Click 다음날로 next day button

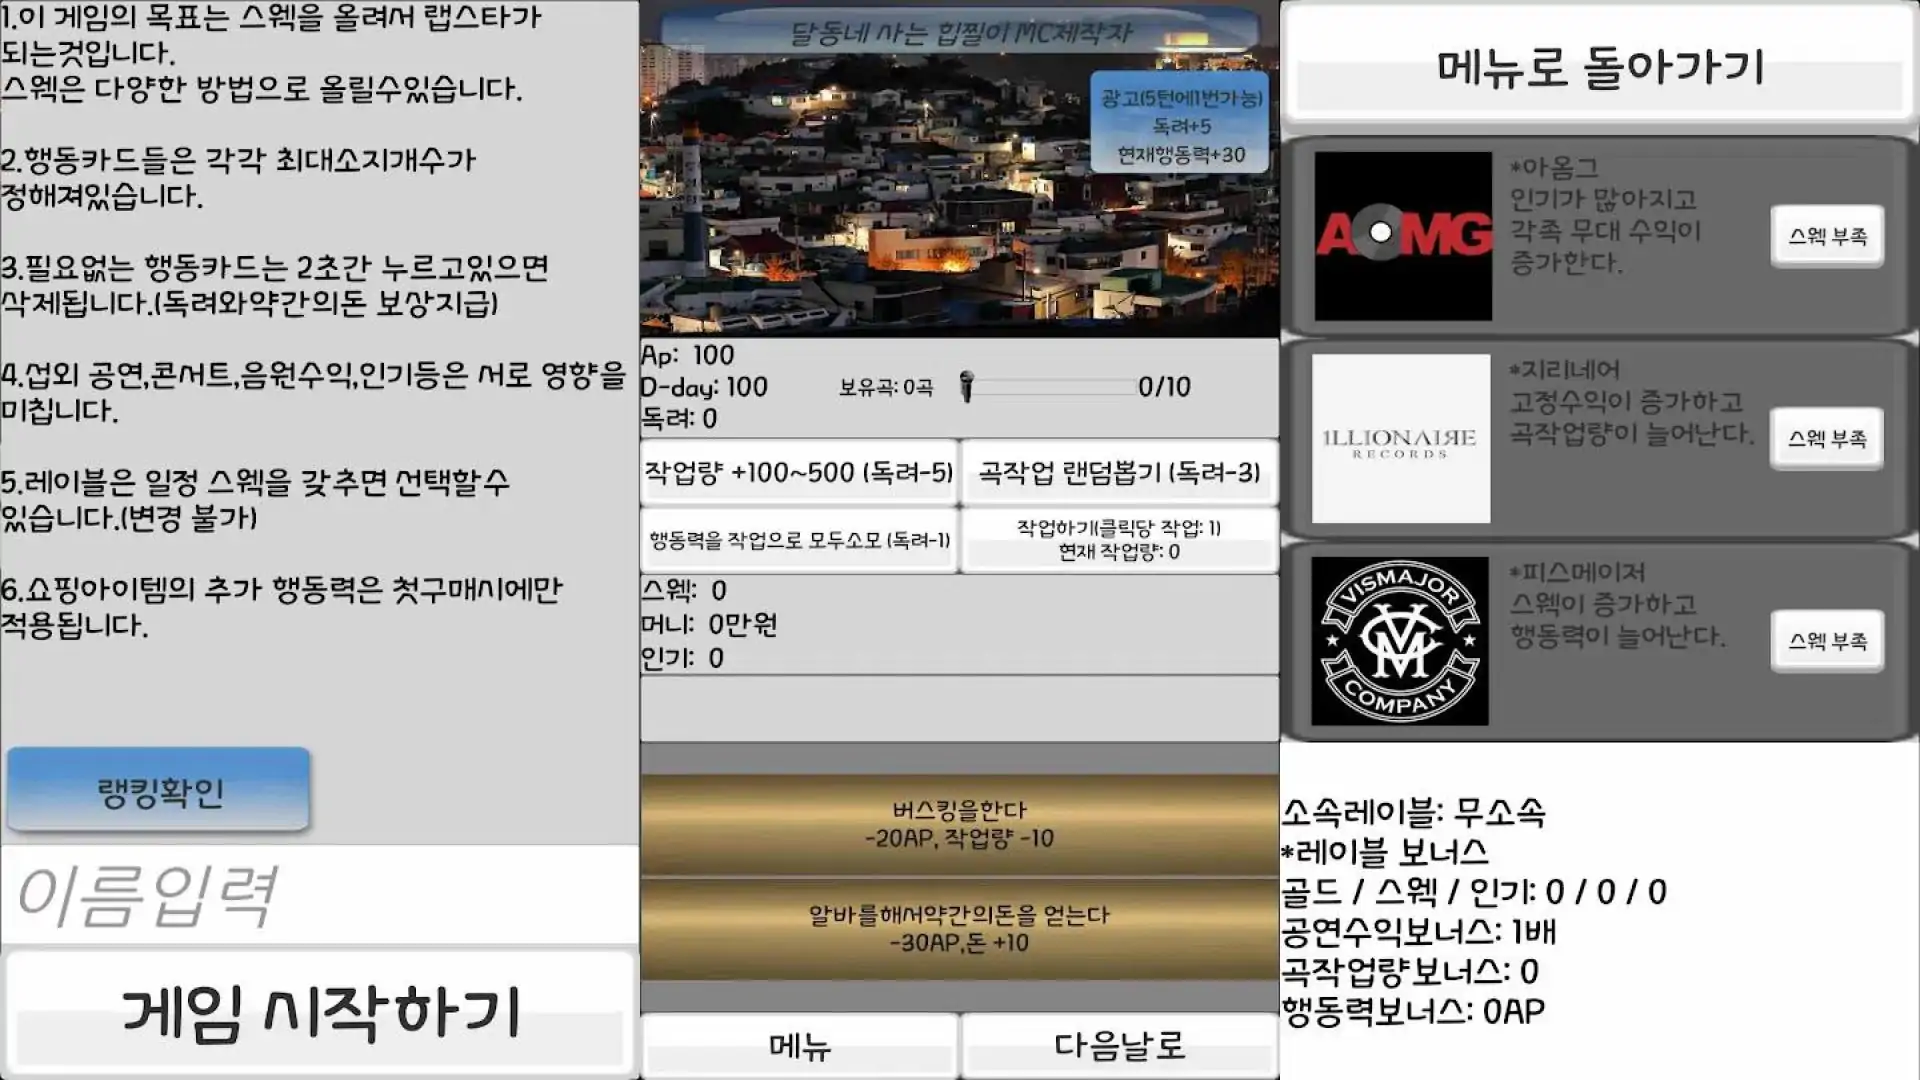pyautogui.click(x=1119, y=1046)
